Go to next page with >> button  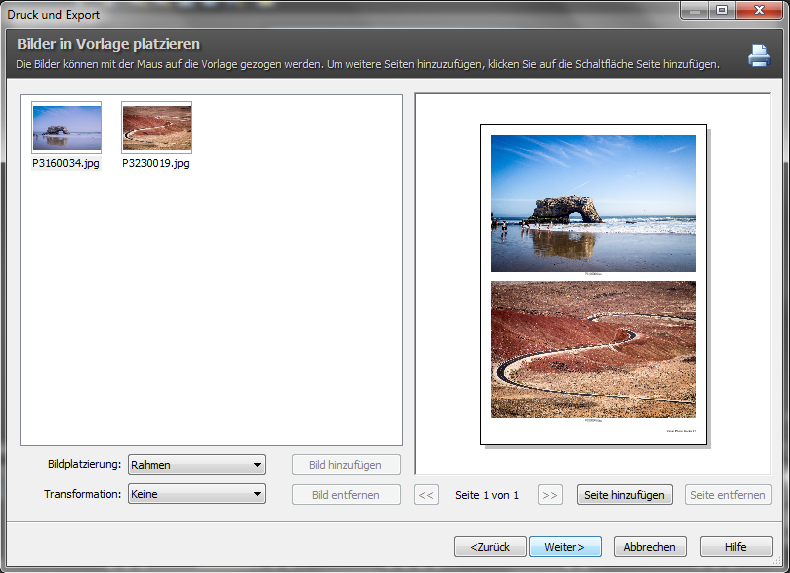coord(550,495)
